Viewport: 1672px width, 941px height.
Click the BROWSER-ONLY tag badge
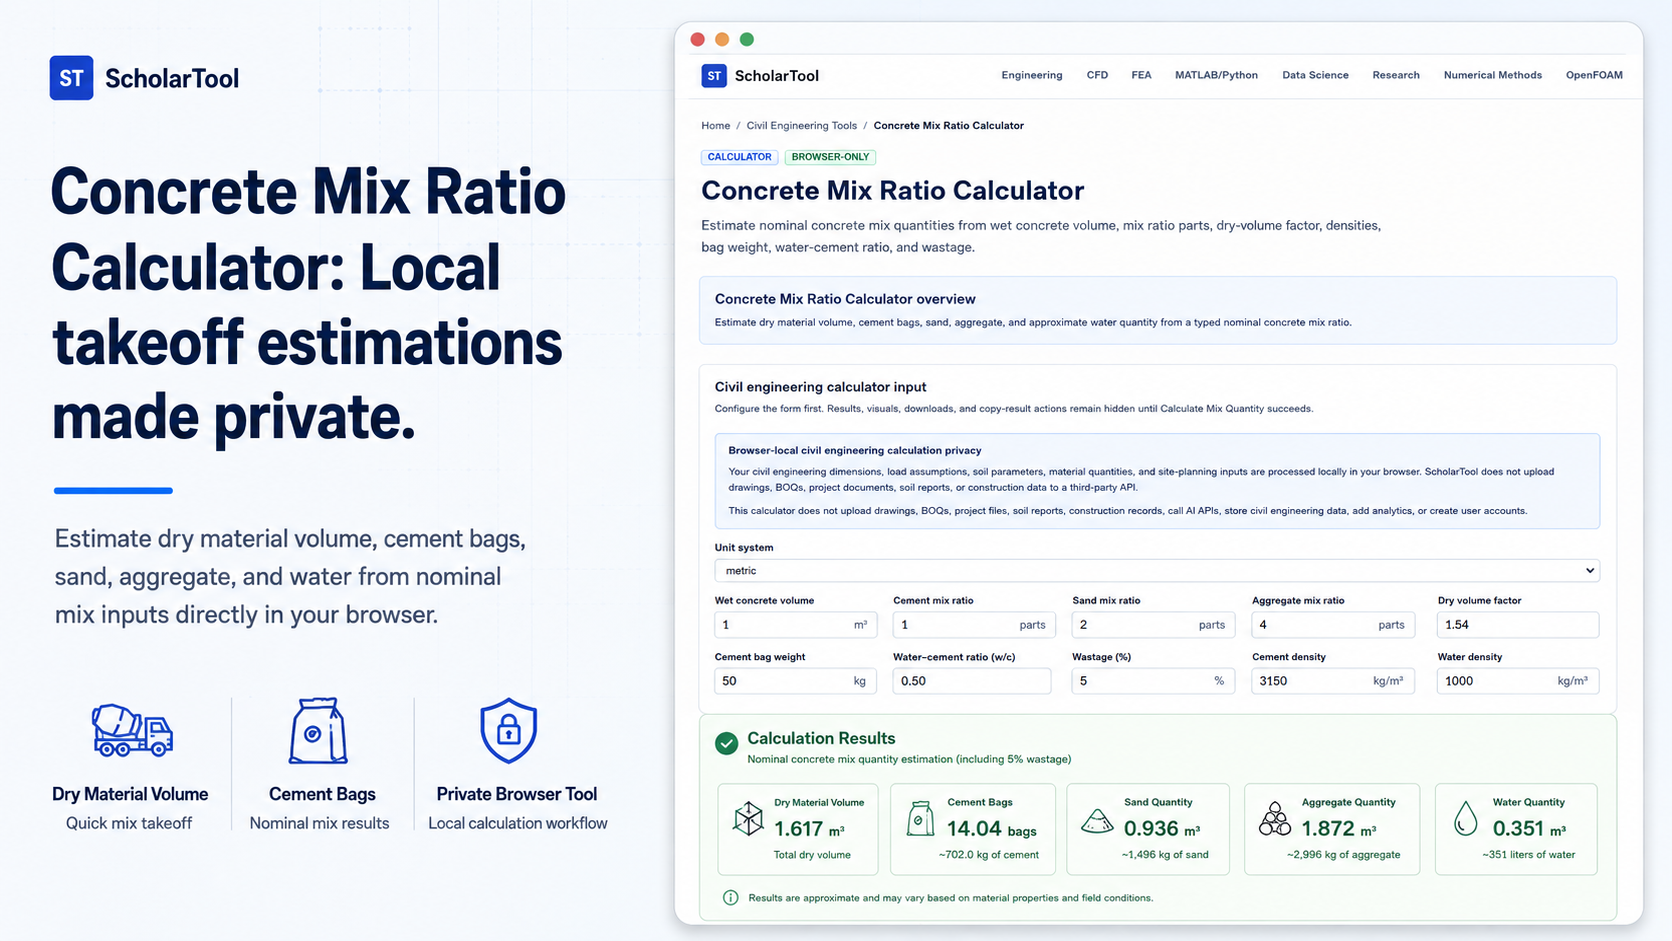click(830, 157)
